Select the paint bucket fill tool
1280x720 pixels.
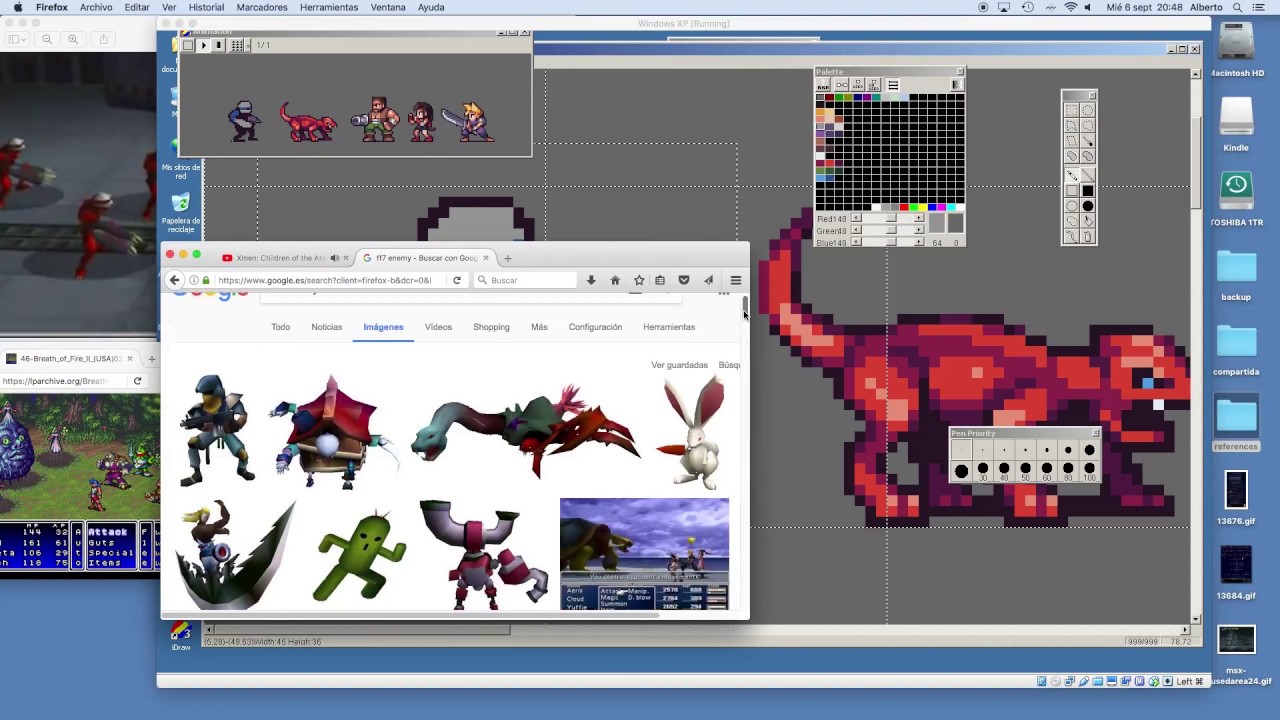coord(1087,221)
